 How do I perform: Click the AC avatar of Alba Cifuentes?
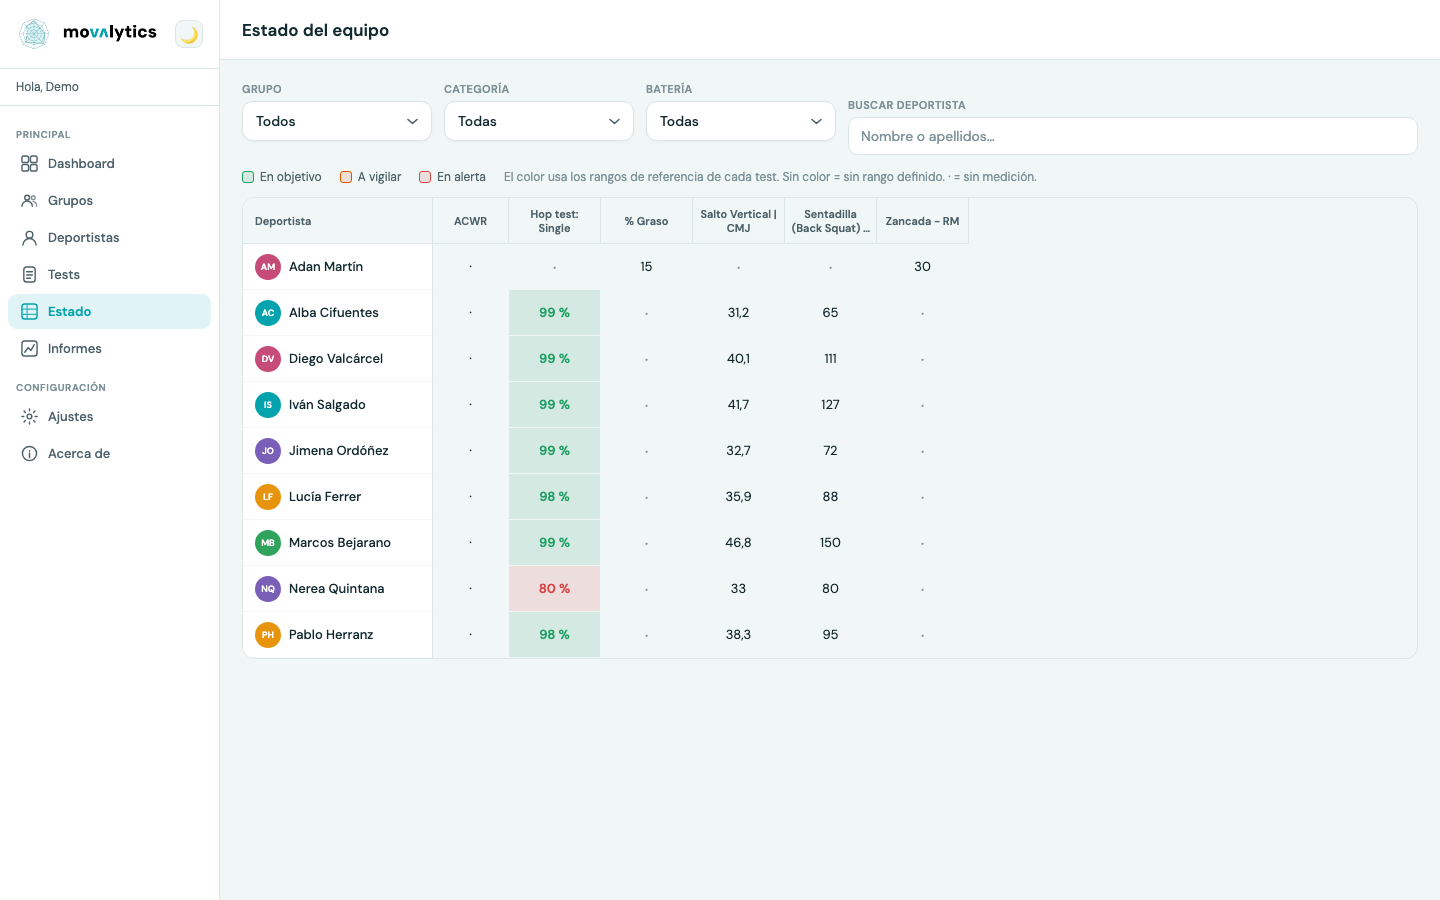(x=268, y=313)
